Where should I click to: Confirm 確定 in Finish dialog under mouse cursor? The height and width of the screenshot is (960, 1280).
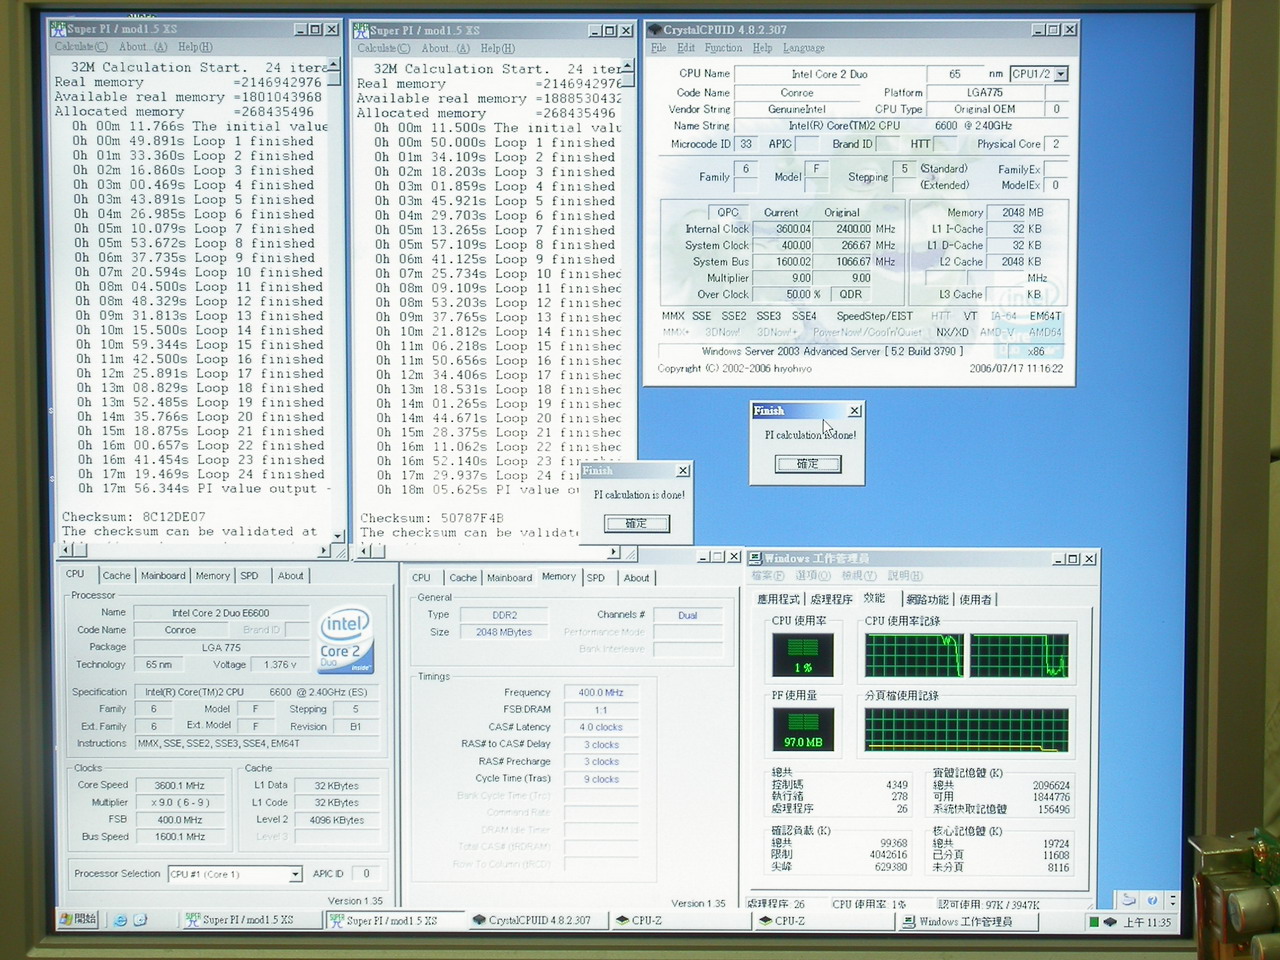coord(807,464)
